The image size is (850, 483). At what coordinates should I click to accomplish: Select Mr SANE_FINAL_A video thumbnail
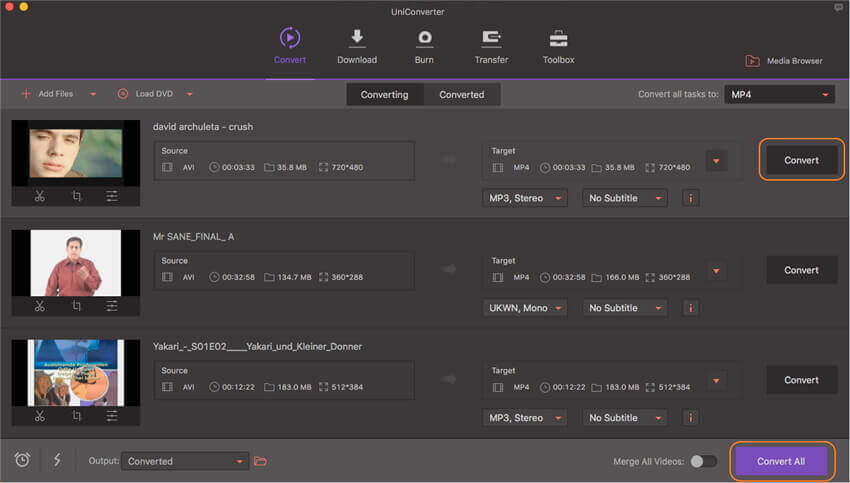pos(75,263)
